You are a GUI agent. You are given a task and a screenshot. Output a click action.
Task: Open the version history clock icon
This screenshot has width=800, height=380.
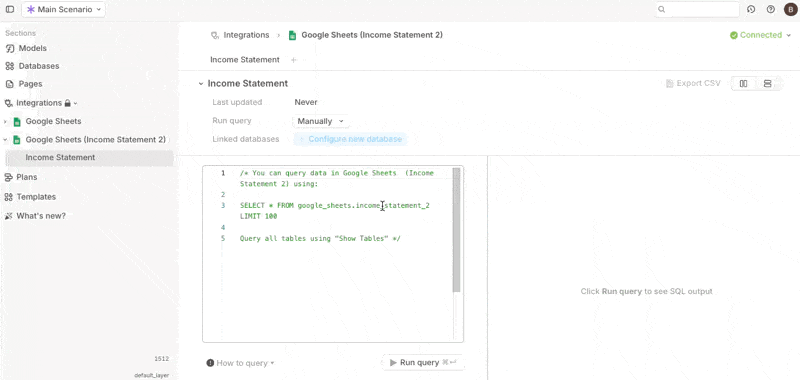751,9
